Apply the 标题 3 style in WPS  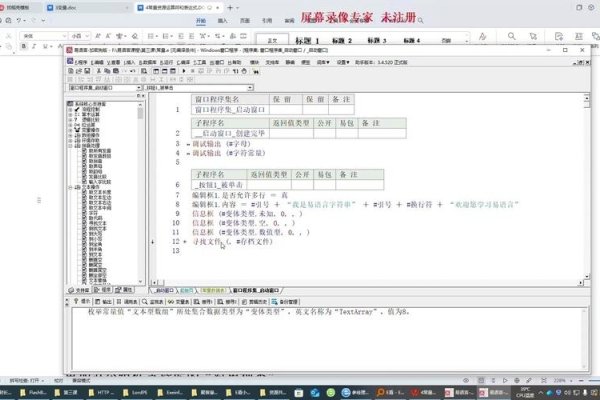377,40
